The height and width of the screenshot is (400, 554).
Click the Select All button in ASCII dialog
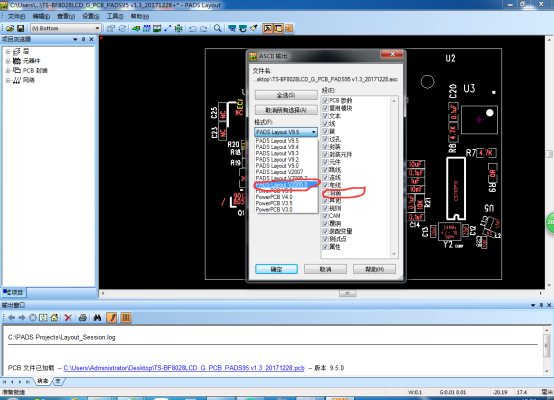[x=286, y=95]
